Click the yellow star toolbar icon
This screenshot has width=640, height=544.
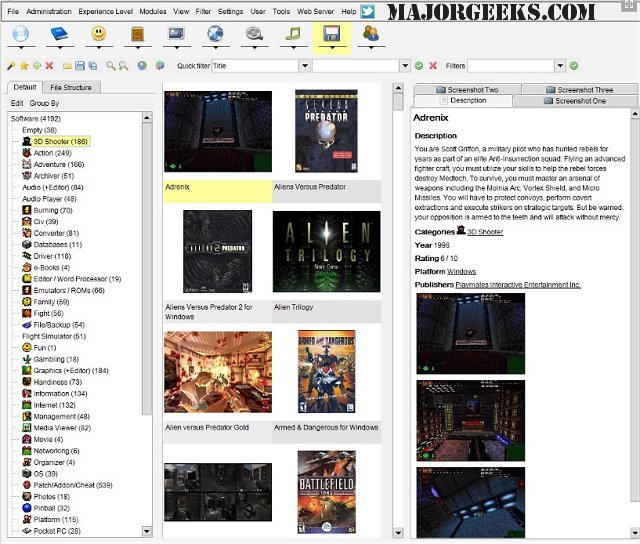(24, 66)
